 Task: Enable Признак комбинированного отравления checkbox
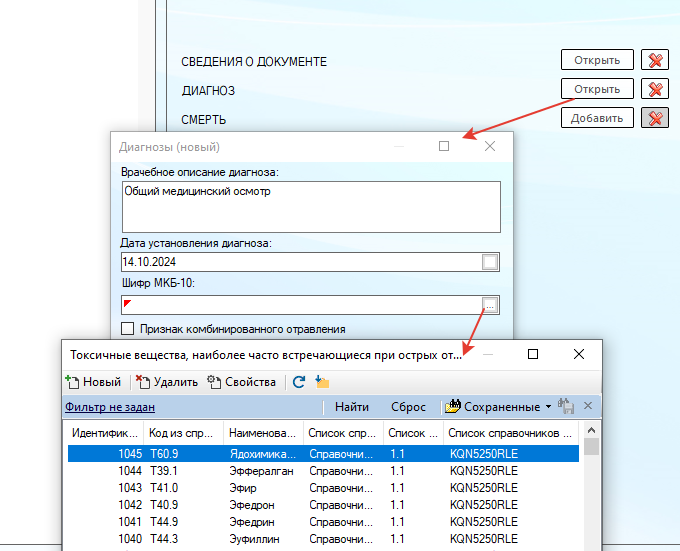pyautogui.click(x=128, y=329)
